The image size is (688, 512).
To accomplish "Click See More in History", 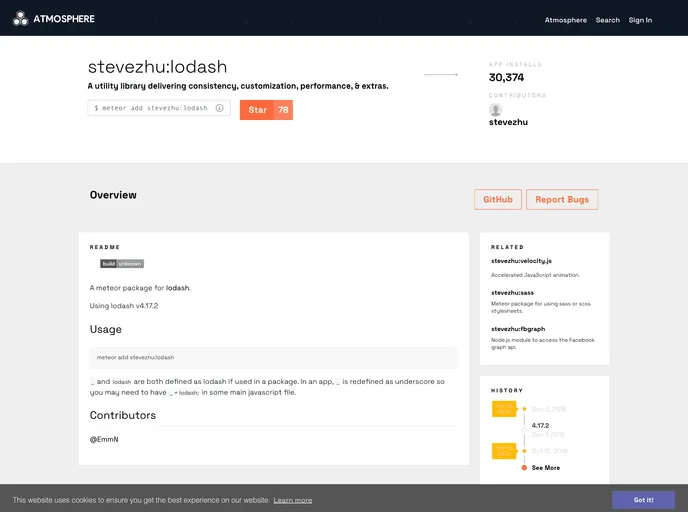I will click(x=546, y=468).
